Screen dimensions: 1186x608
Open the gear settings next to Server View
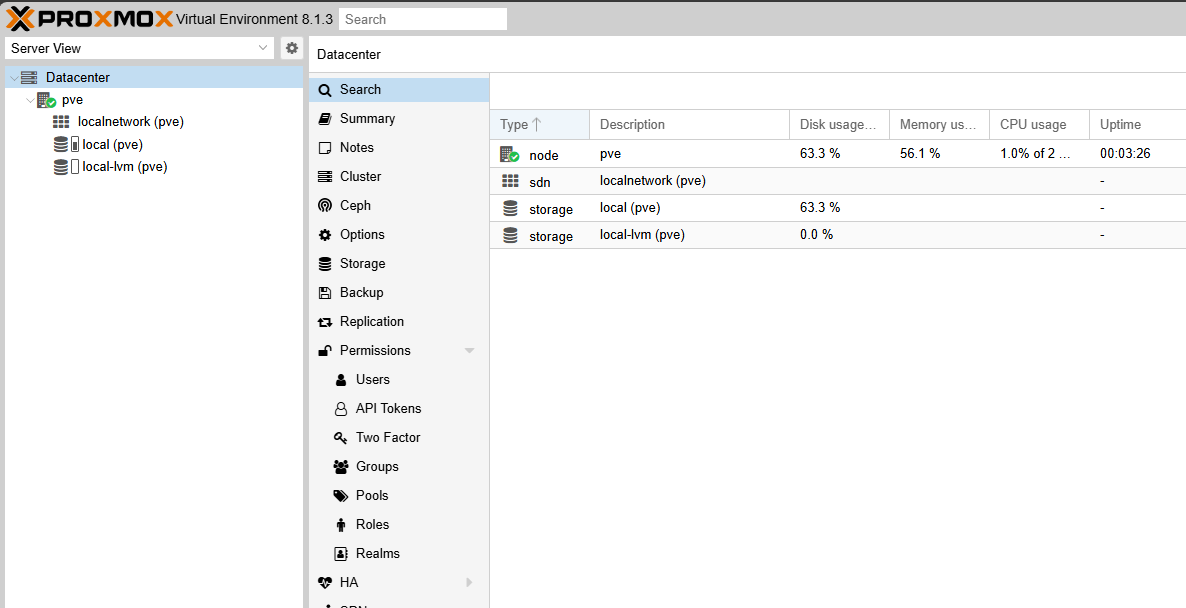coord(292,48)
